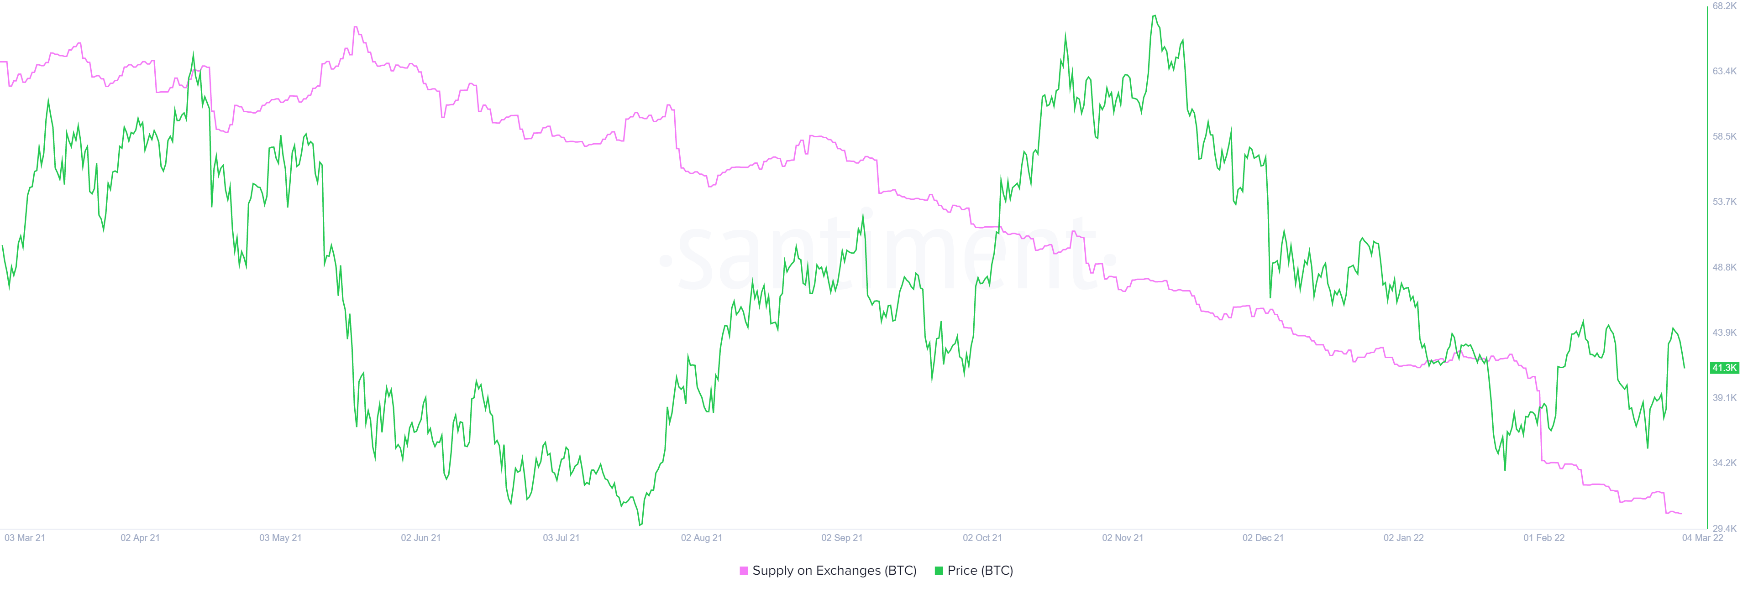The height and width of the screenshot is (593, 1753).
Task: Click the 03 May 21 axis date
Action: pyautogui.click(x=280, y=538)
